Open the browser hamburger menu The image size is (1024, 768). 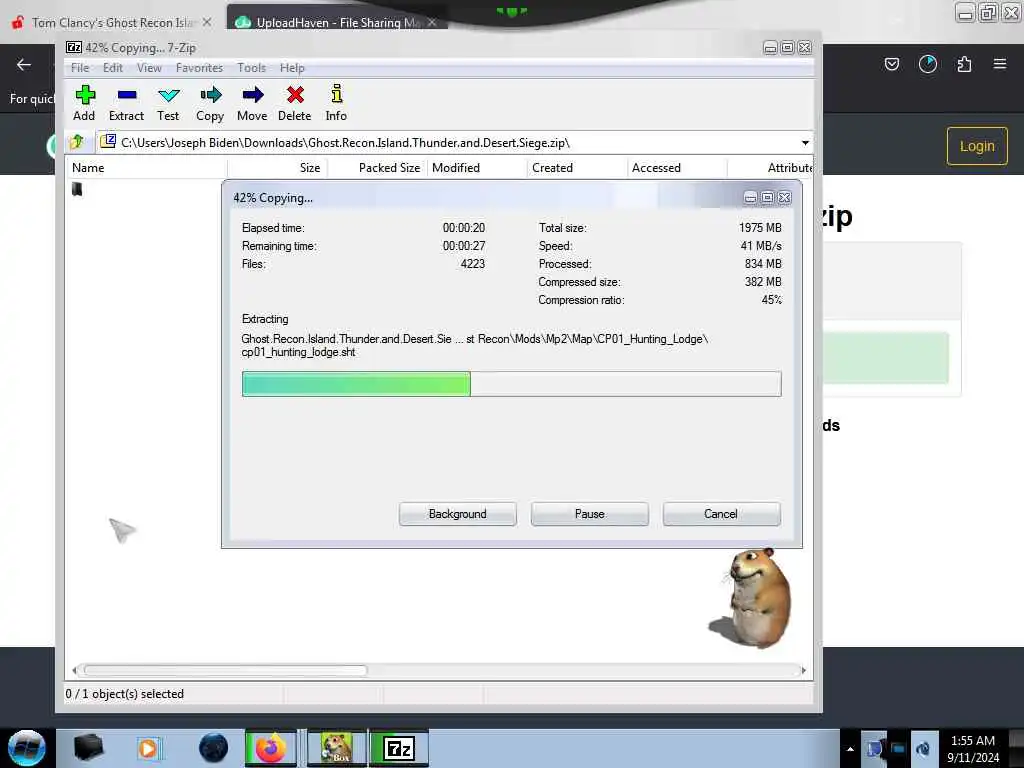pos(1000,64)
